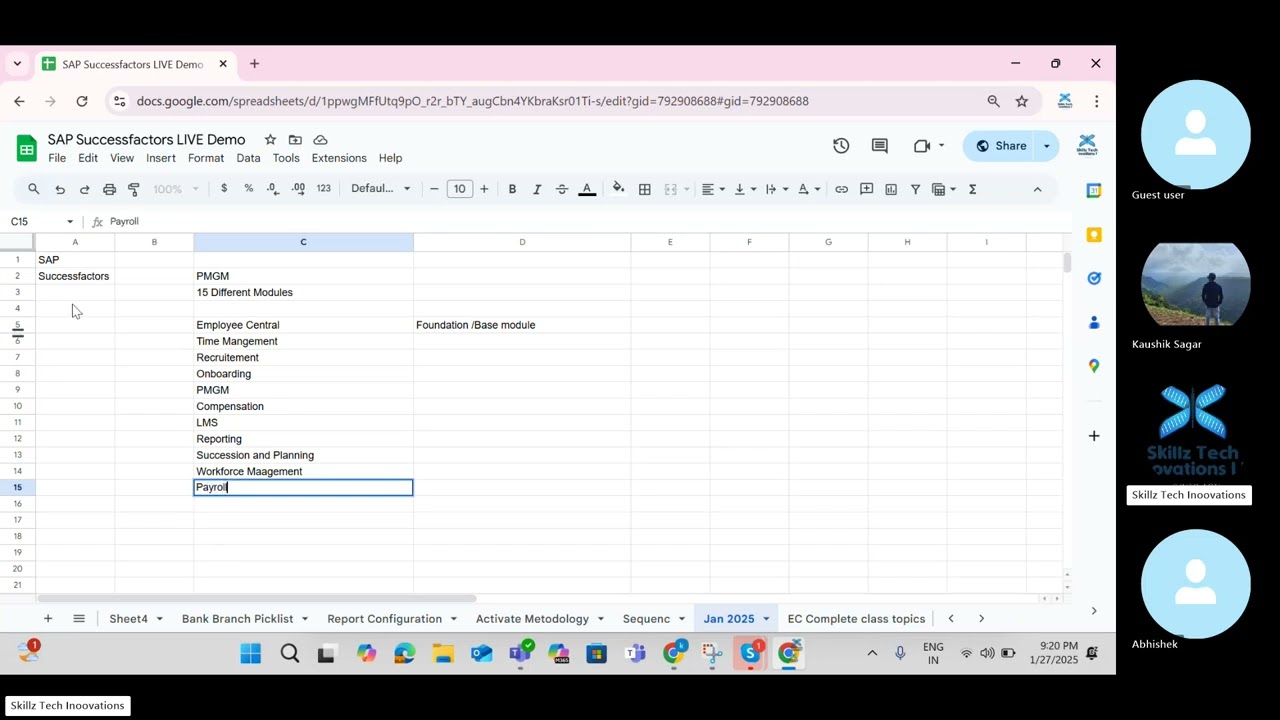Image resolution: width=1280 pixels, height=720 pixels.
Task: Open the Name box dropdown arrow
Action: pyautogui.click(x=70, y=221)
